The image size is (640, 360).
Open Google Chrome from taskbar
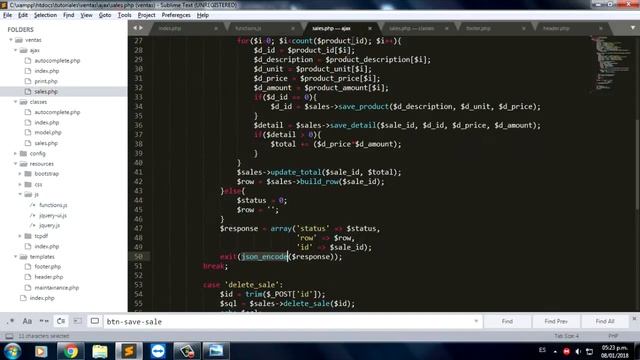click(x=70, y=351)
